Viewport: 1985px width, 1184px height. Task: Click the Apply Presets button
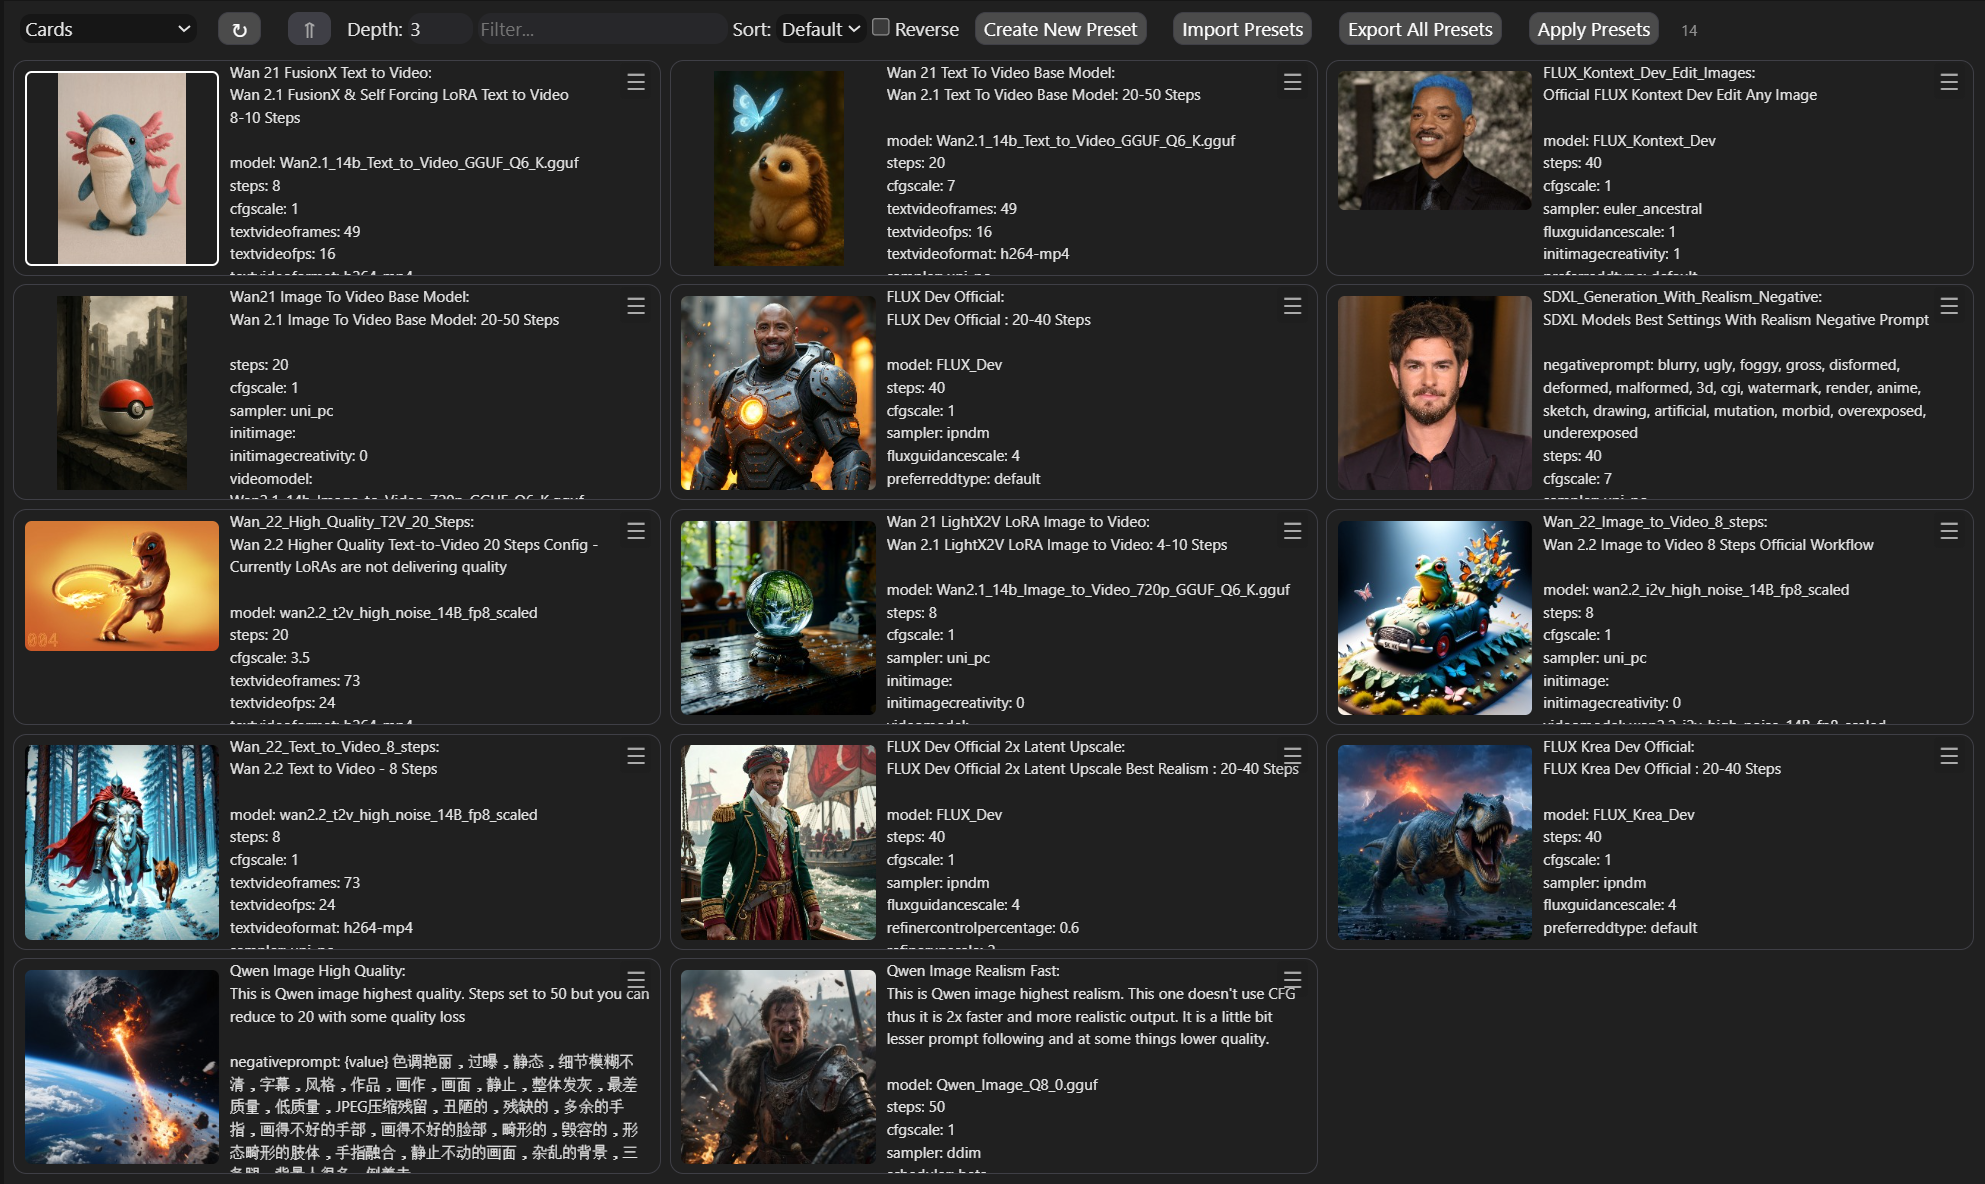coord(1593,30)
